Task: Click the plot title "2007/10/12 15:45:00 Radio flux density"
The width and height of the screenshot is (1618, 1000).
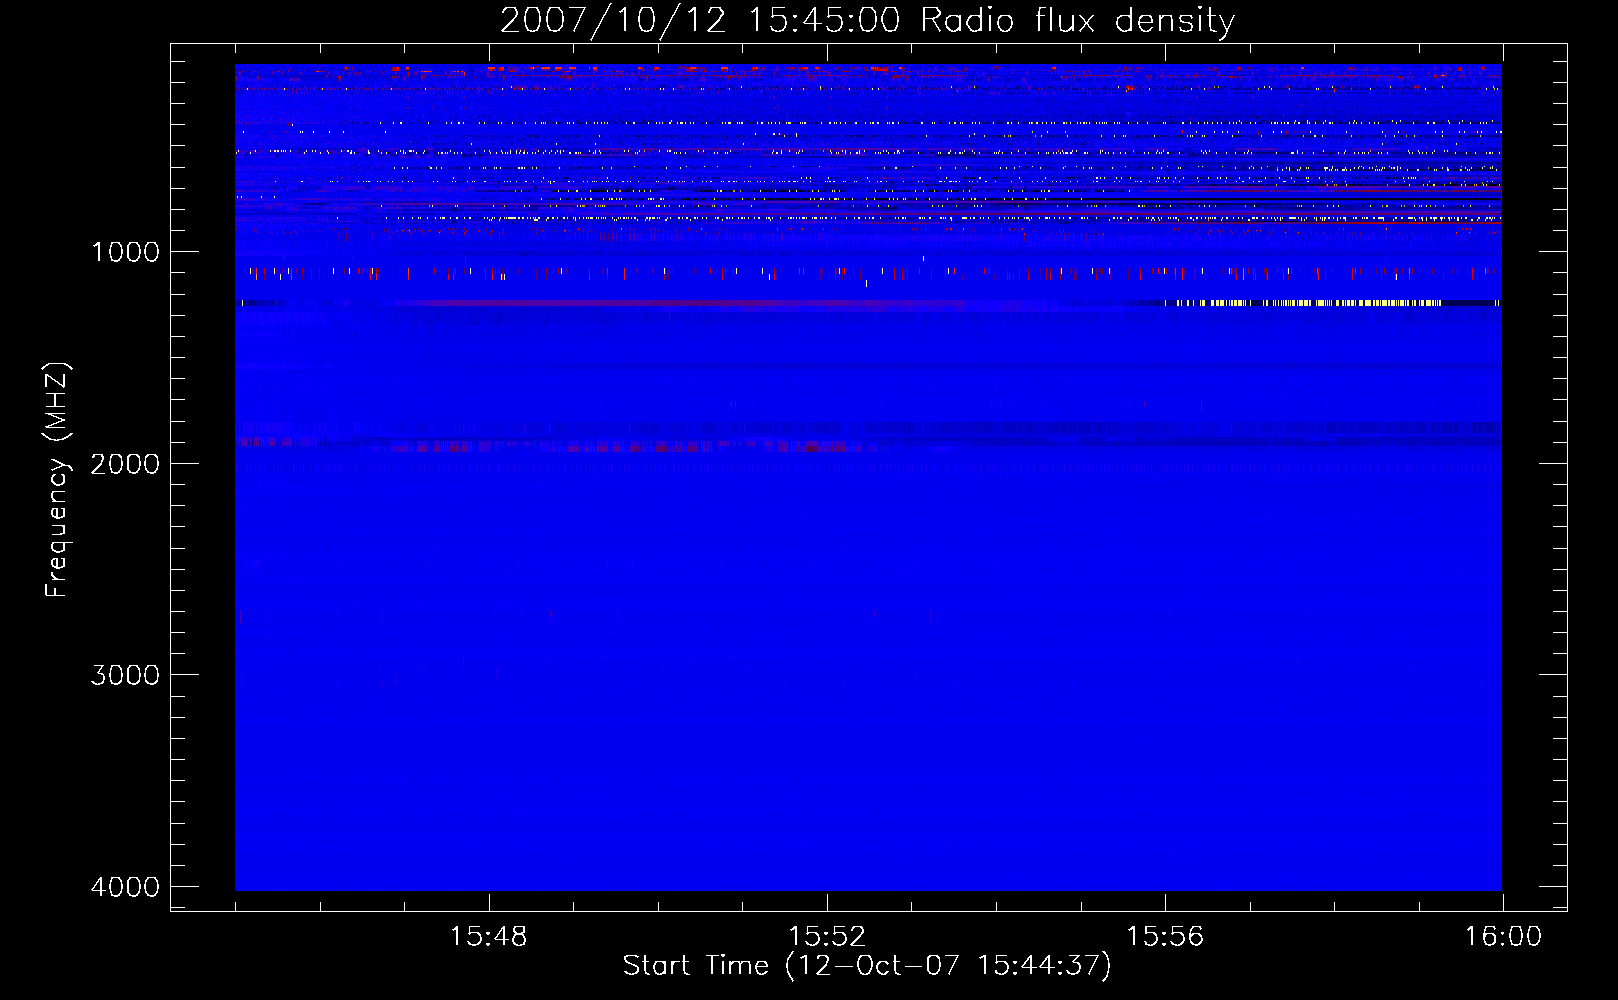Action: coord(867,21)
